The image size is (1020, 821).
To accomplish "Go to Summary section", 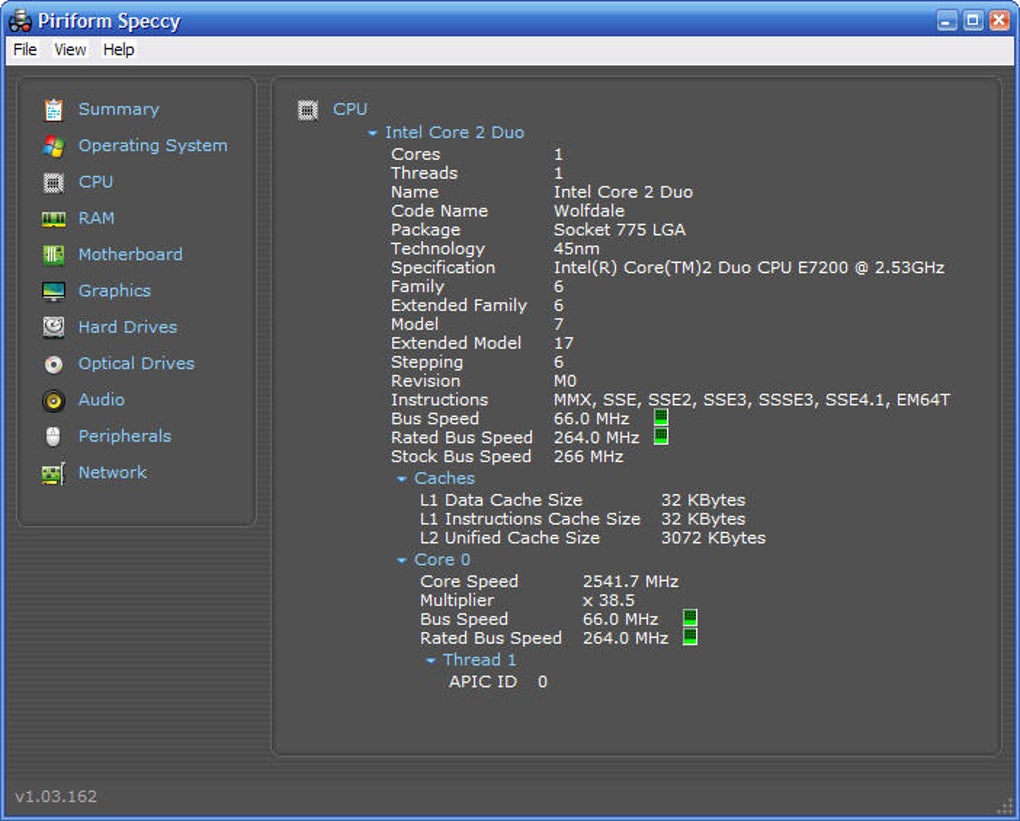I will tap(119, 109).
